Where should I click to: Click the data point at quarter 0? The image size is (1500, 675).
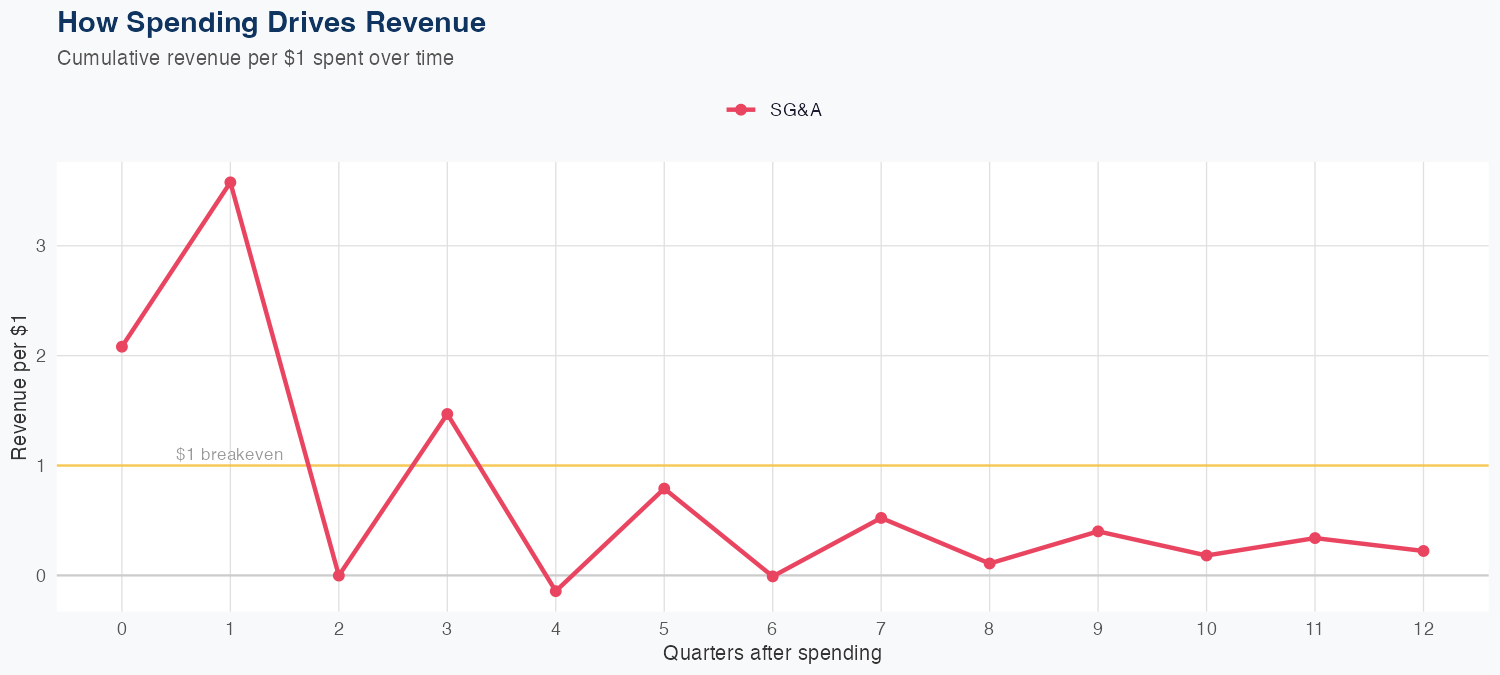pyautogui.click(x=122, y=347)
